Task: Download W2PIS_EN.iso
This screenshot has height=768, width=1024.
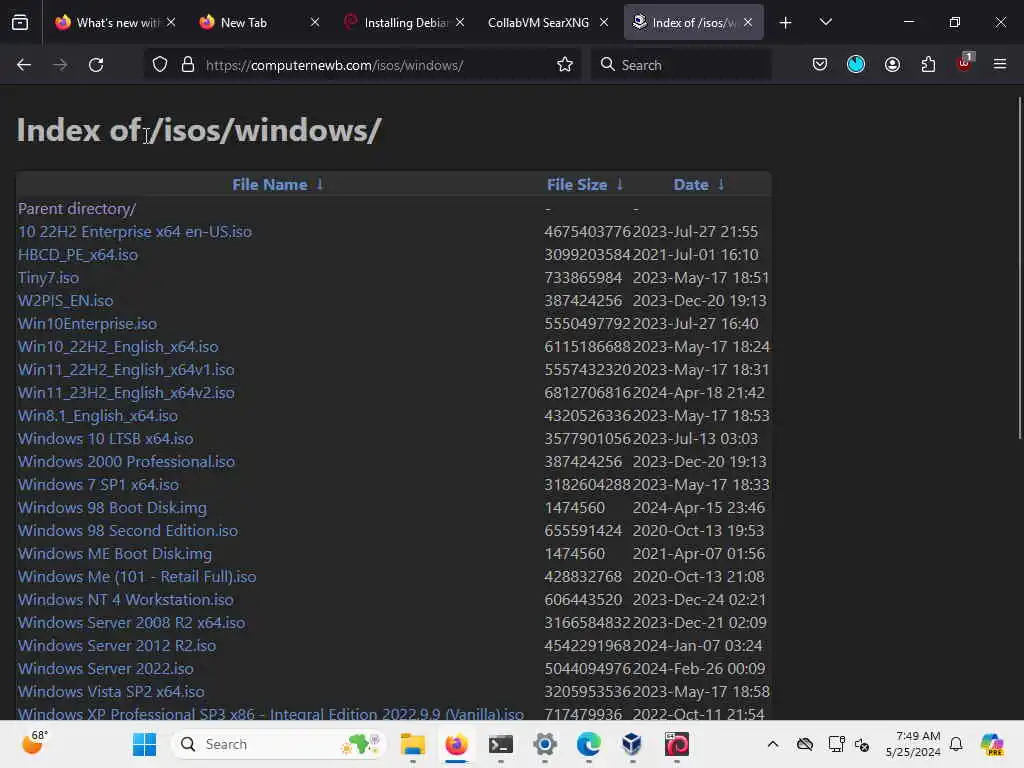Action: coord(65,300)
